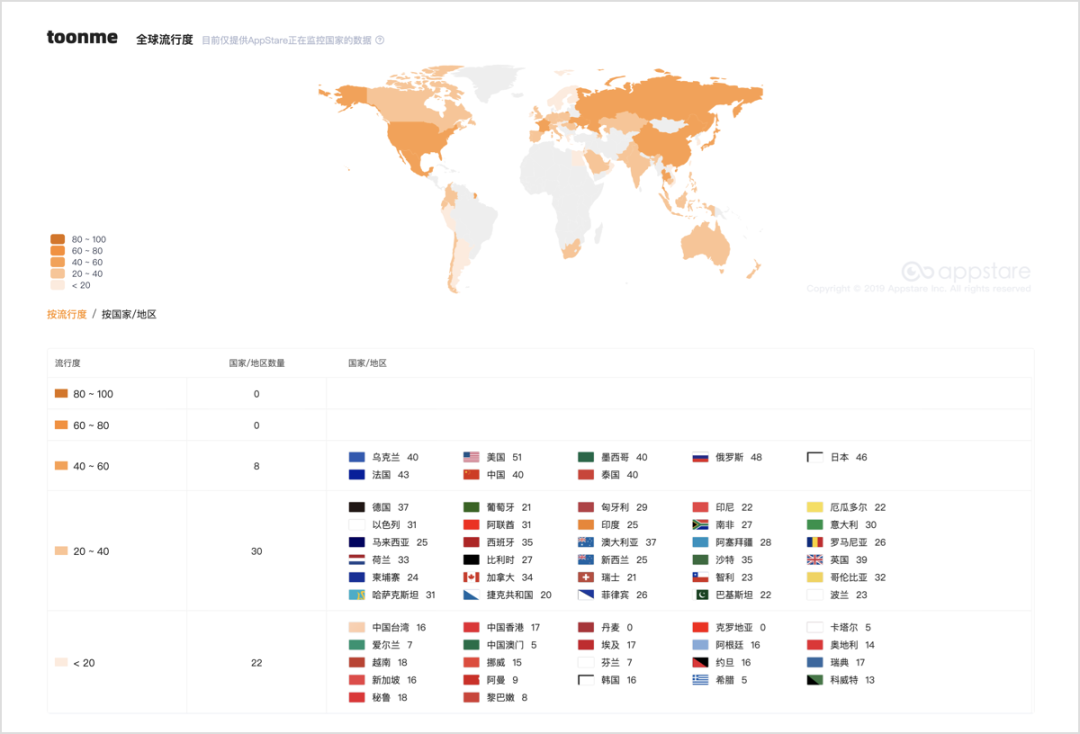This screenshot has width=1080, height=734.
Task: Select the < 20 map legend swatch
Action: 58,285
